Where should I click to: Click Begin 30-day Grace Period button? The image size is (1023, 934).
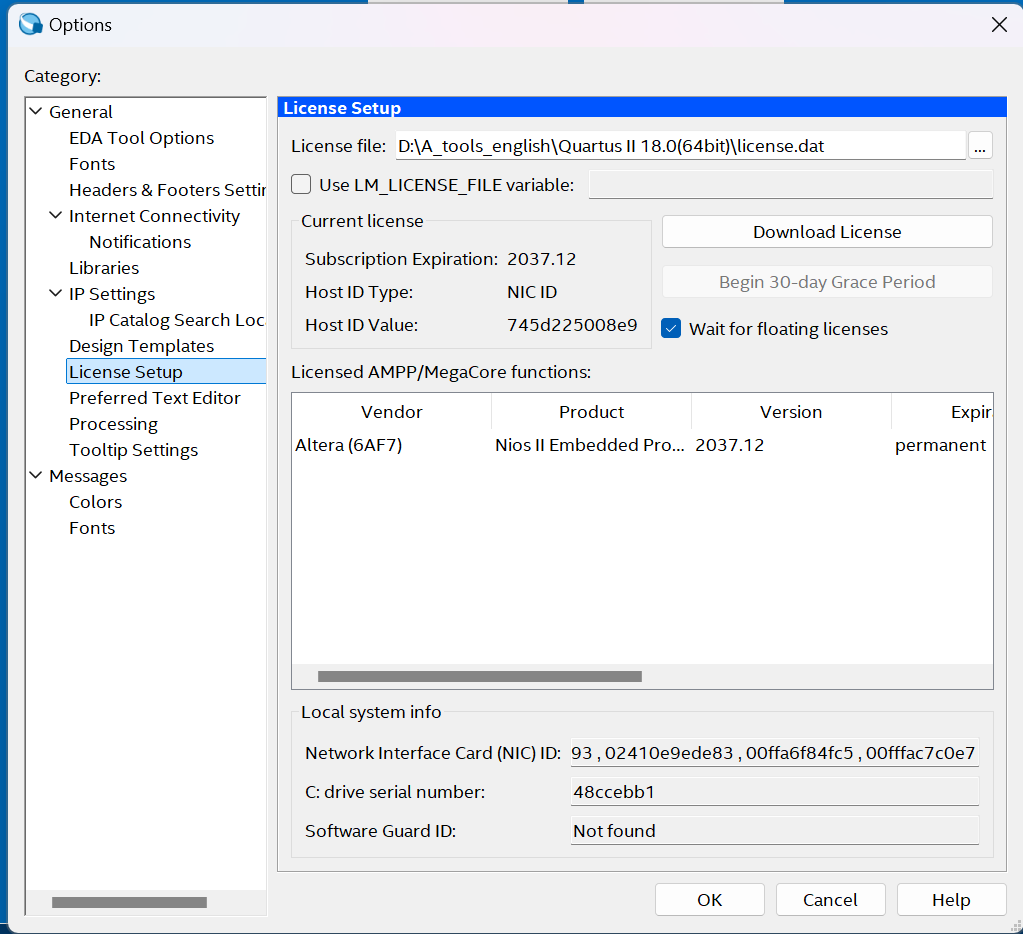(x=827, y=282)
